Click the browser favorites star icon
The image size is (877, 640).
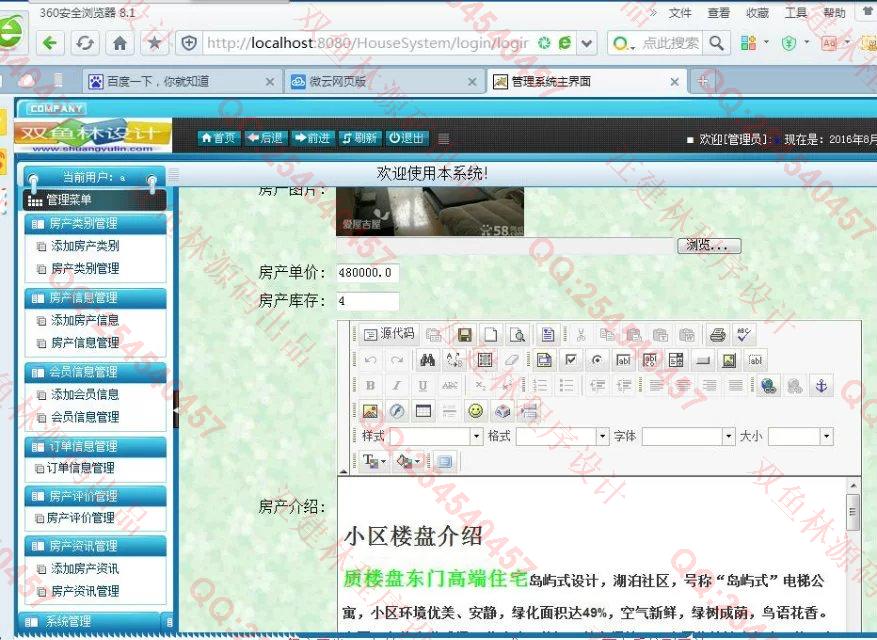coord(154,43)
